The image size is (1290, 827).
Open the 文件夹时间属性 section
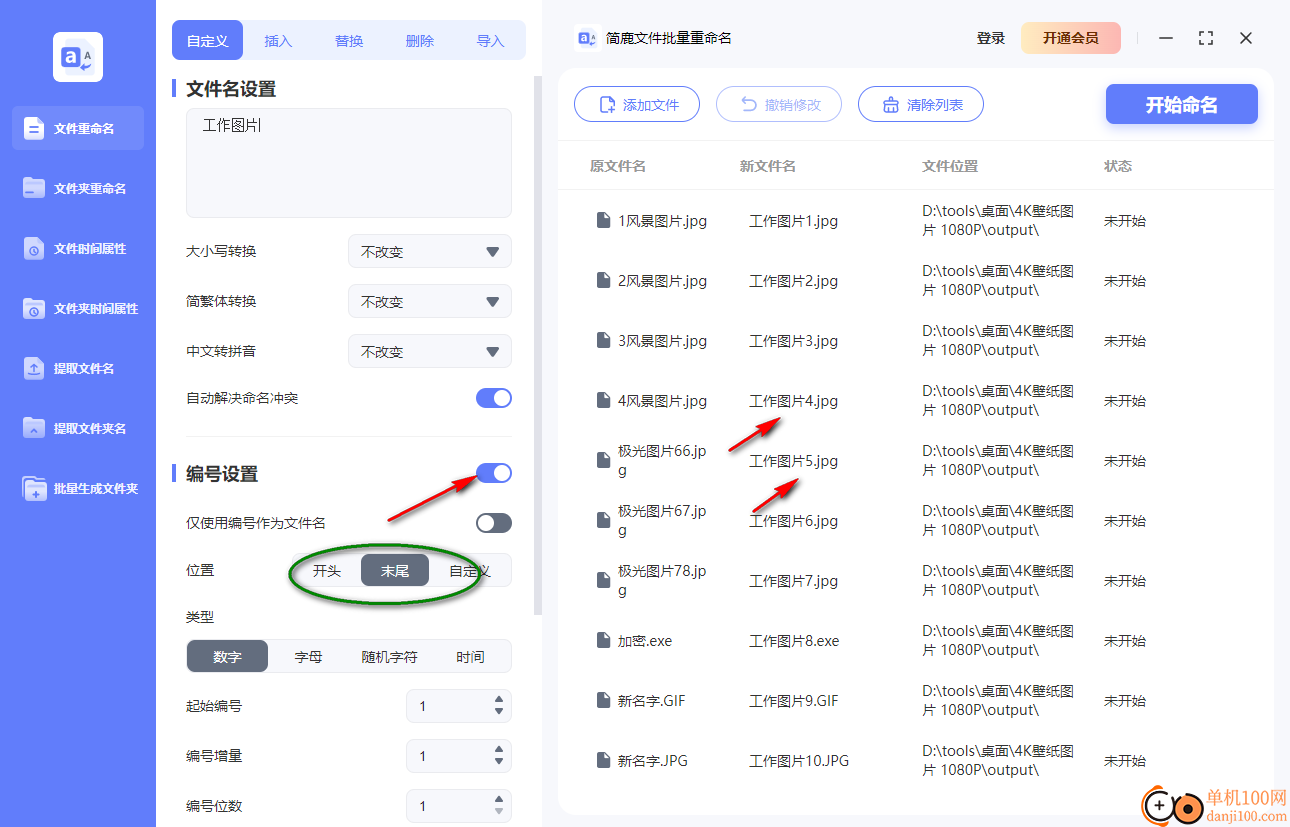(x=78, y=308)
